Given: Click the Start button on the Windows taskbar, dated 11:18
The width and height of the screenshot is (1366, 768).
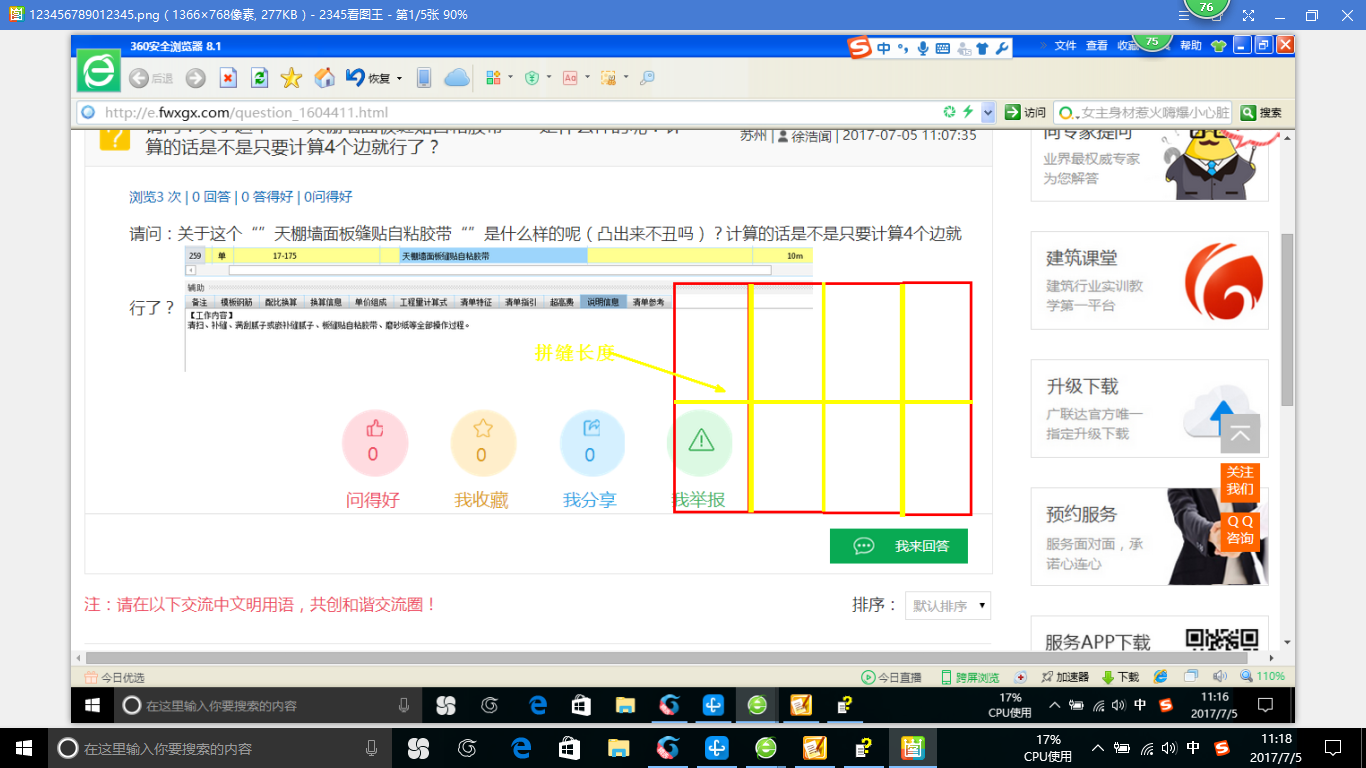Looking at the screenshot, I should point(23,748).
